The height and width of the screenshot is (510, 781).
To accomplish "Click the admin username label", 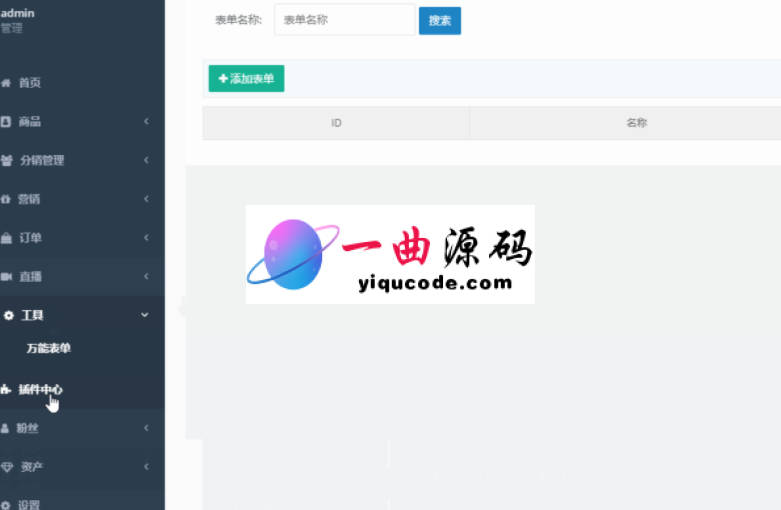I will [x=17, y=13].
